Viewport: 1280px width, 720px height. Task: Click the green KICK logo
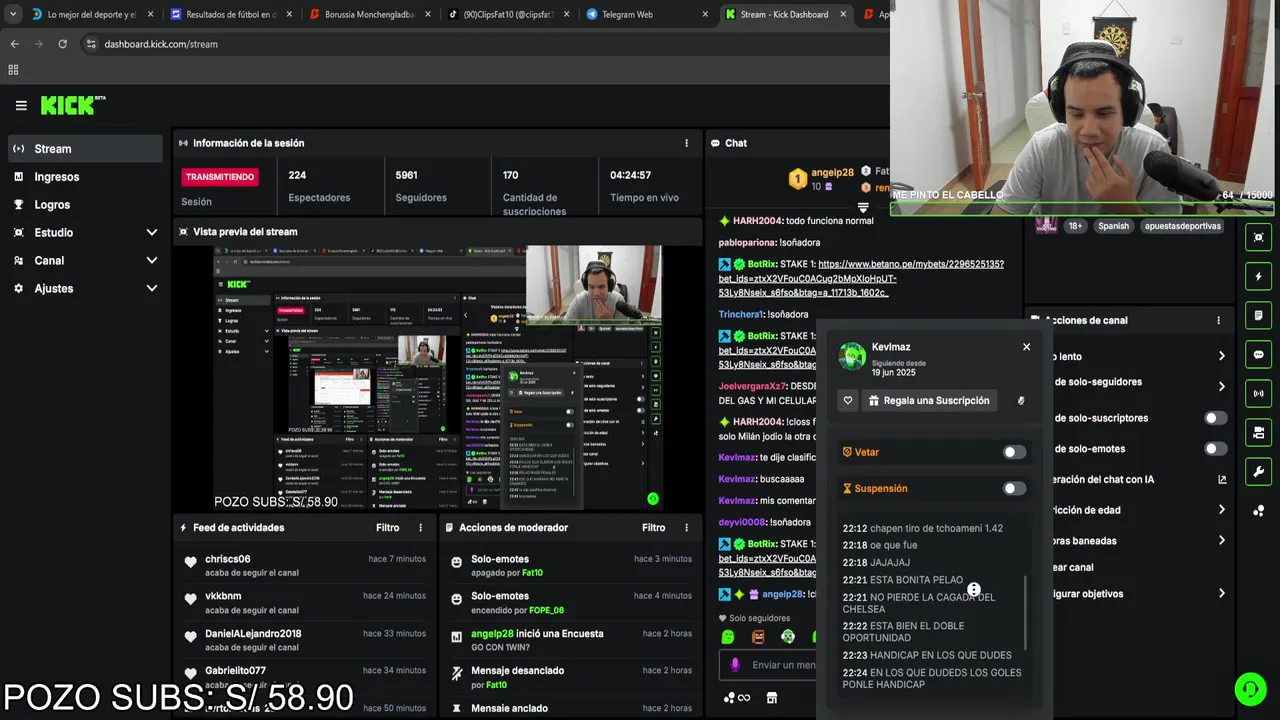67,105
